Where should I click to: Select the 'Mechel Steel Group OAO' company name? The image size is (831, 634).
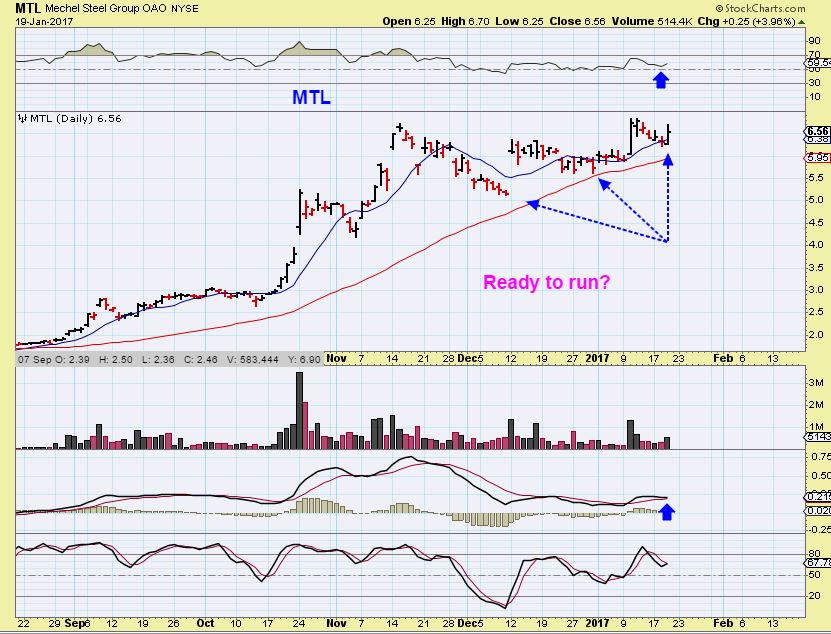pos(106,8)
